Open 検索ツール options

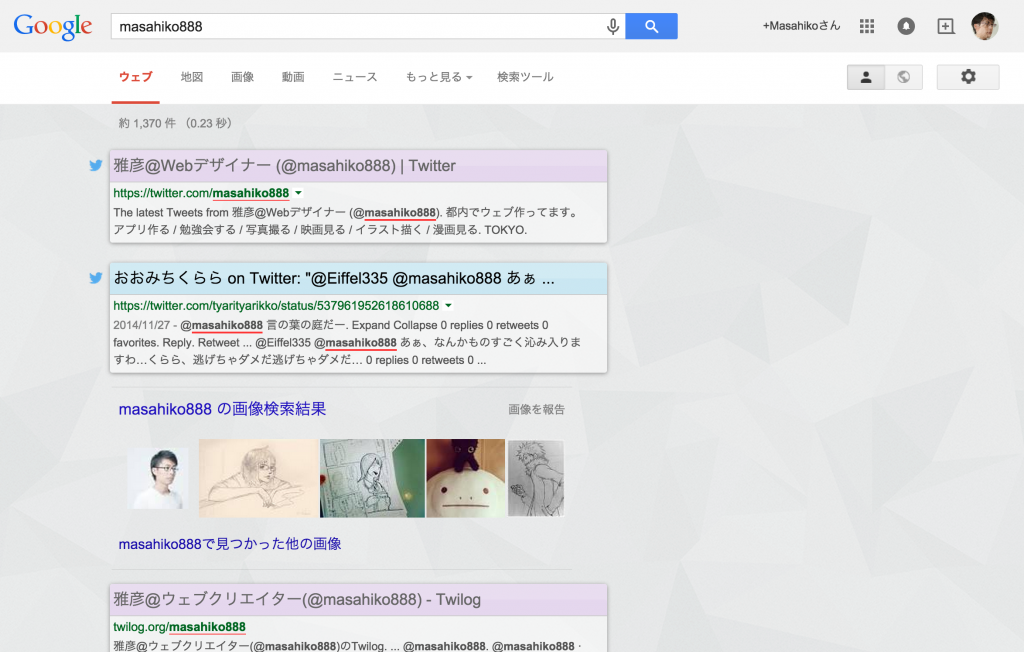click(x=525, y=77)
